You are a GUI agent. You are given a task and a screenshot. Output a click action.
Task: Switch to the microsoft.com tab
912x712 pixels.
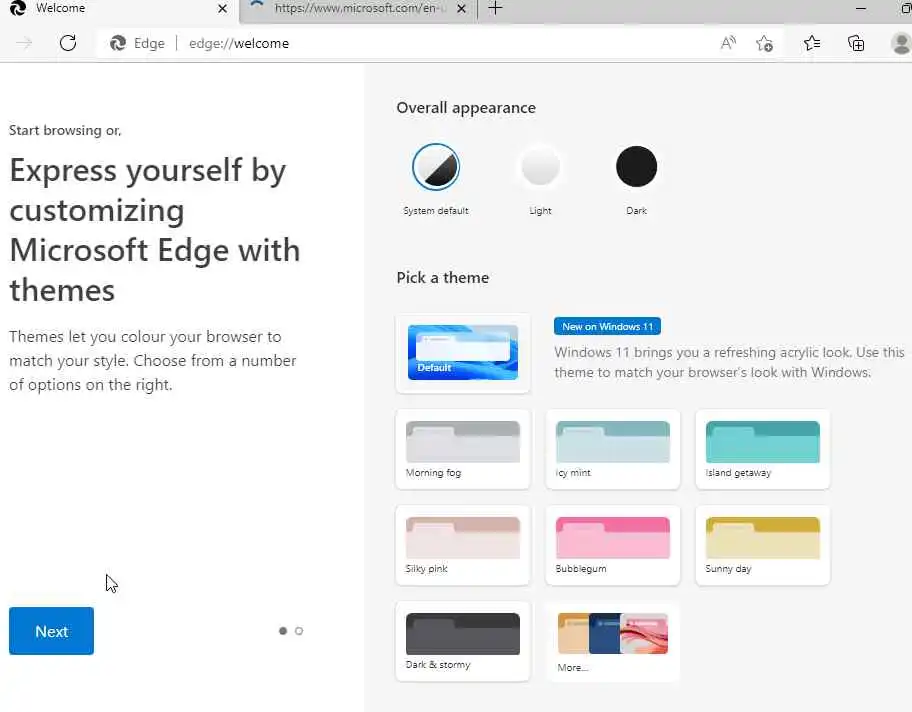tap(358, 9)
